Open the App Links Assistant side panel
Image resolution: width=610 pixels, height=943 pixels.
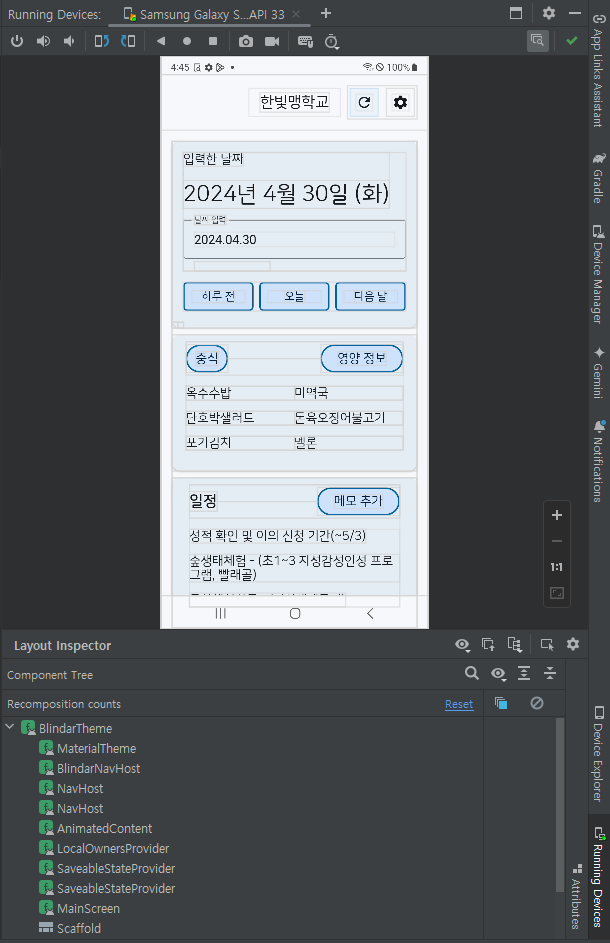click(x=598, y=70)
